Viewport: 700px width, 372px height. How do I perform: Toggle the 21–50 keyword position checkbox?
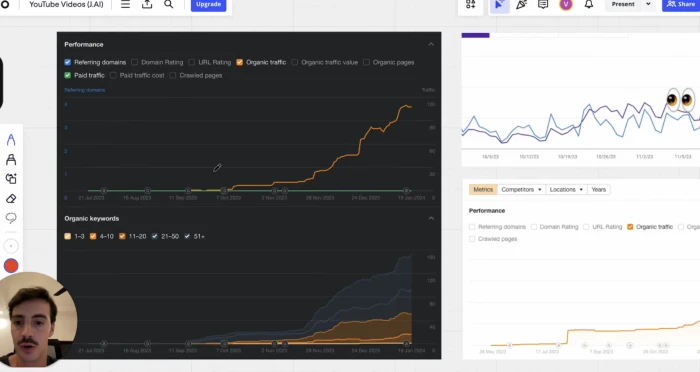(154, 236)
